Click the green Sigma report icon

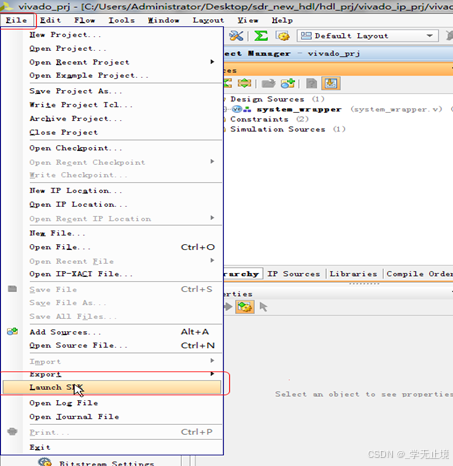pyautogui.click(x=261, y=36)
